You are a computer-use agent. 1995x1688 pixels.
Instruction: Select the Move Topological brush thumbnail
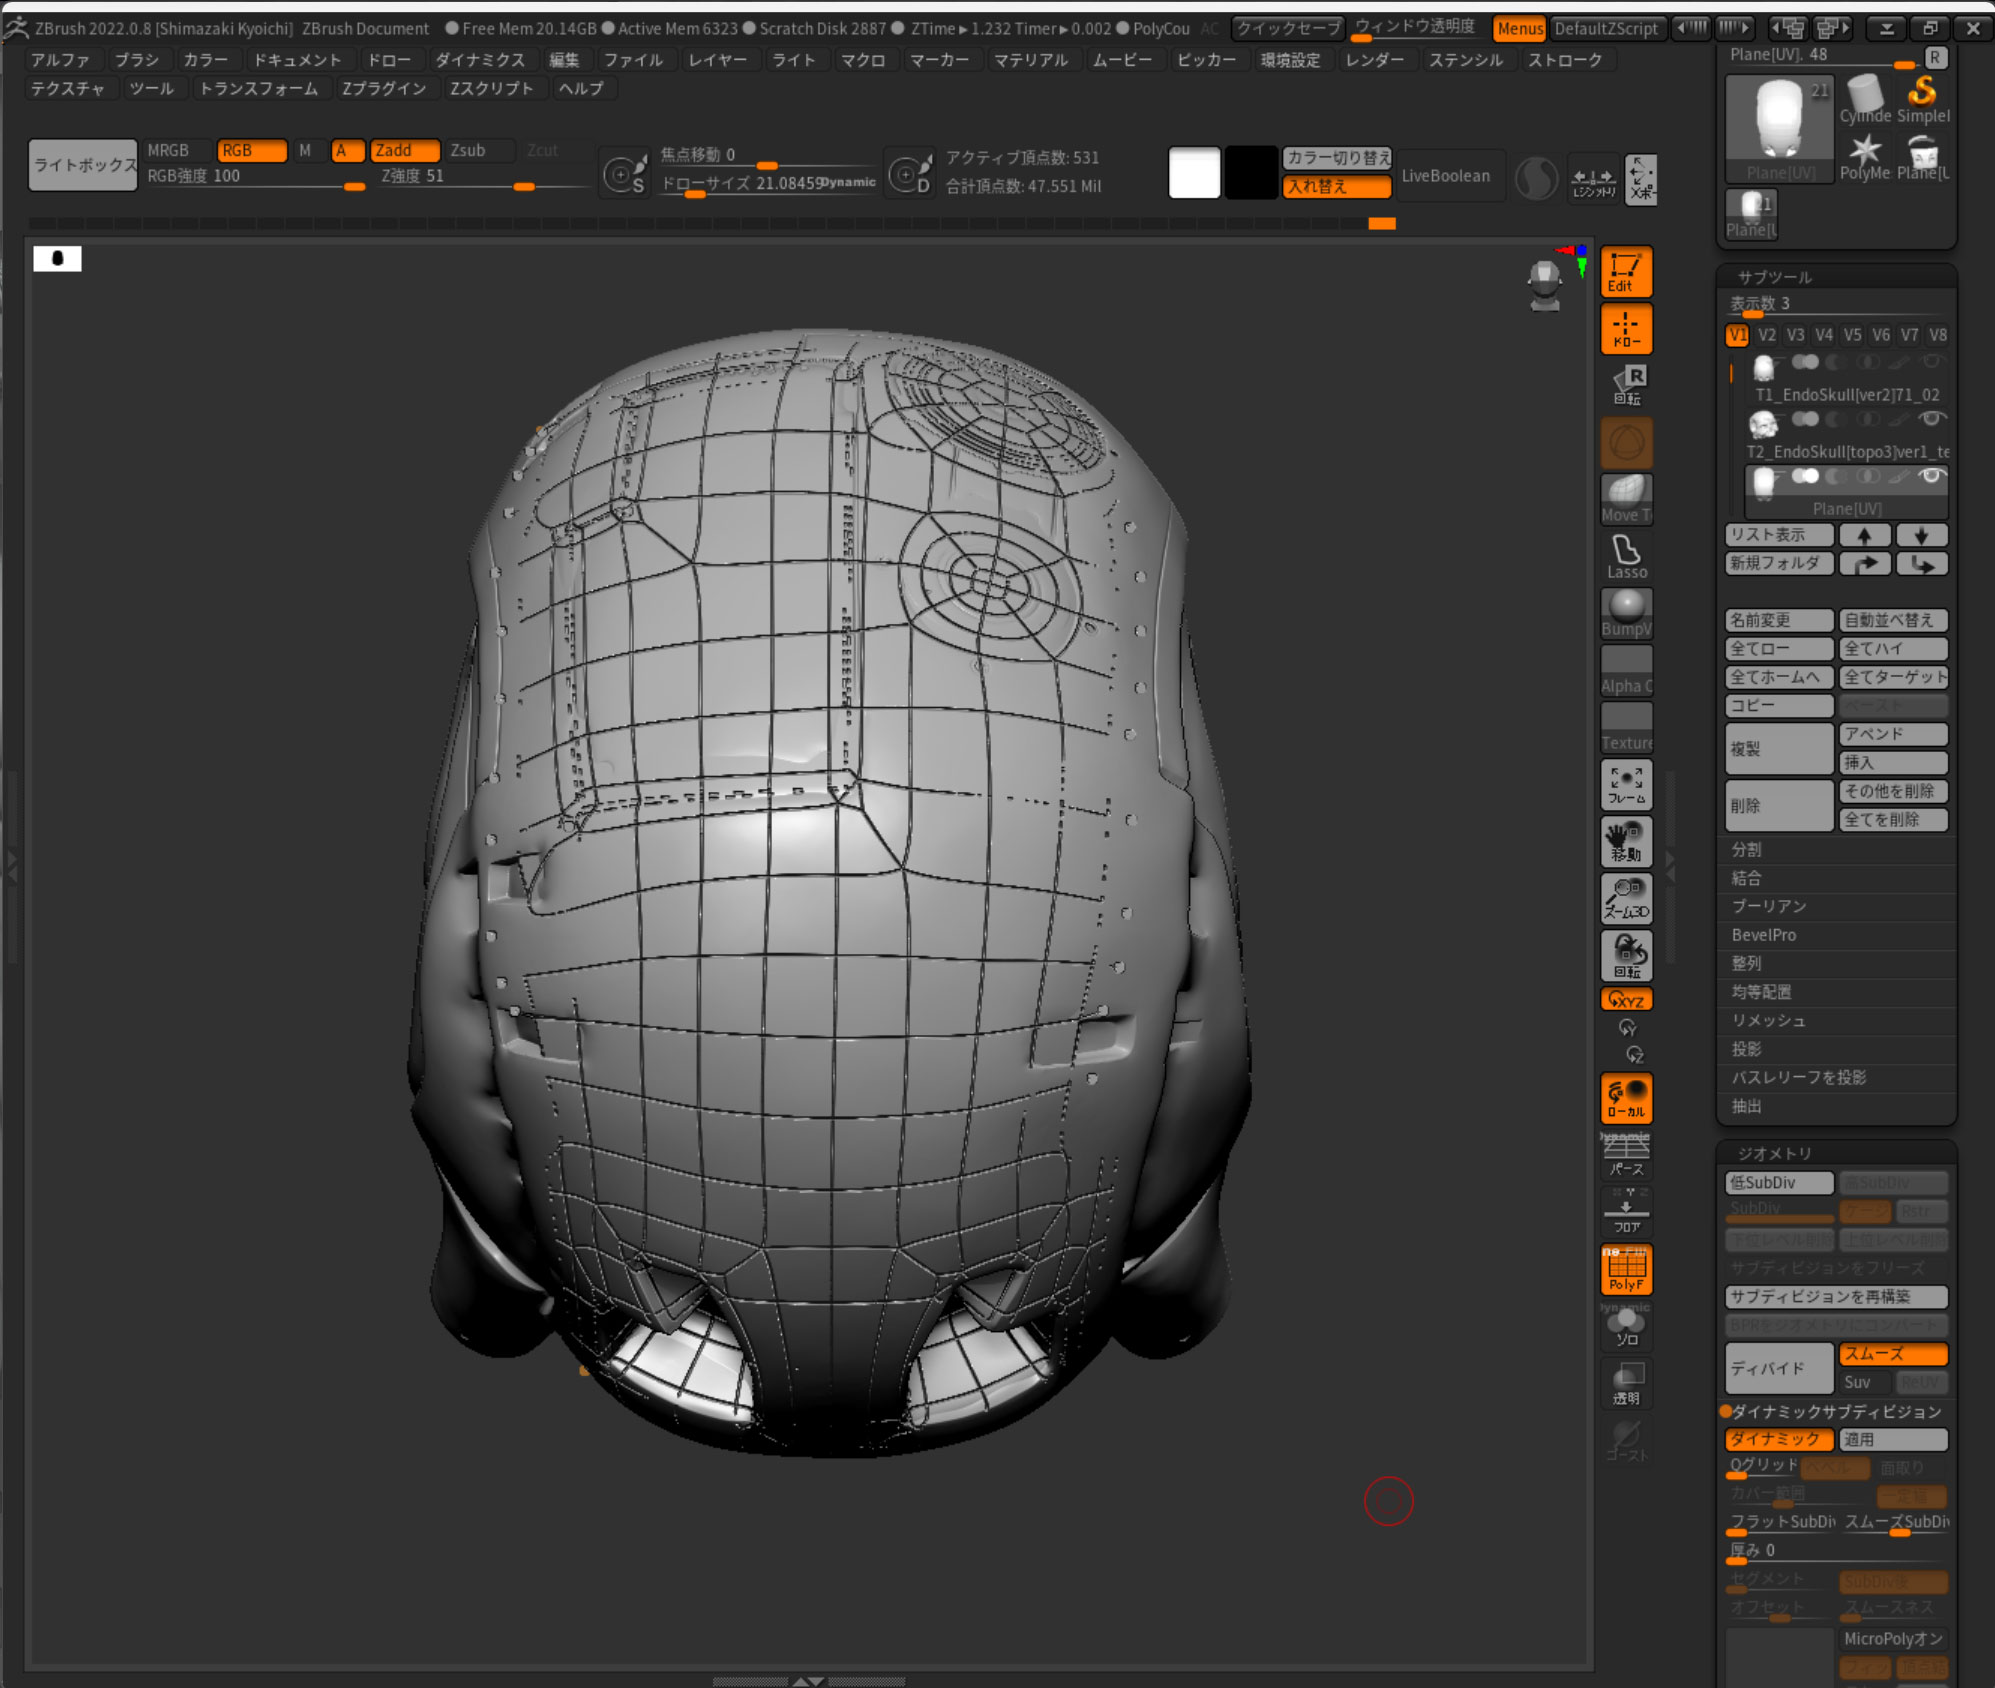[1626, 499]
